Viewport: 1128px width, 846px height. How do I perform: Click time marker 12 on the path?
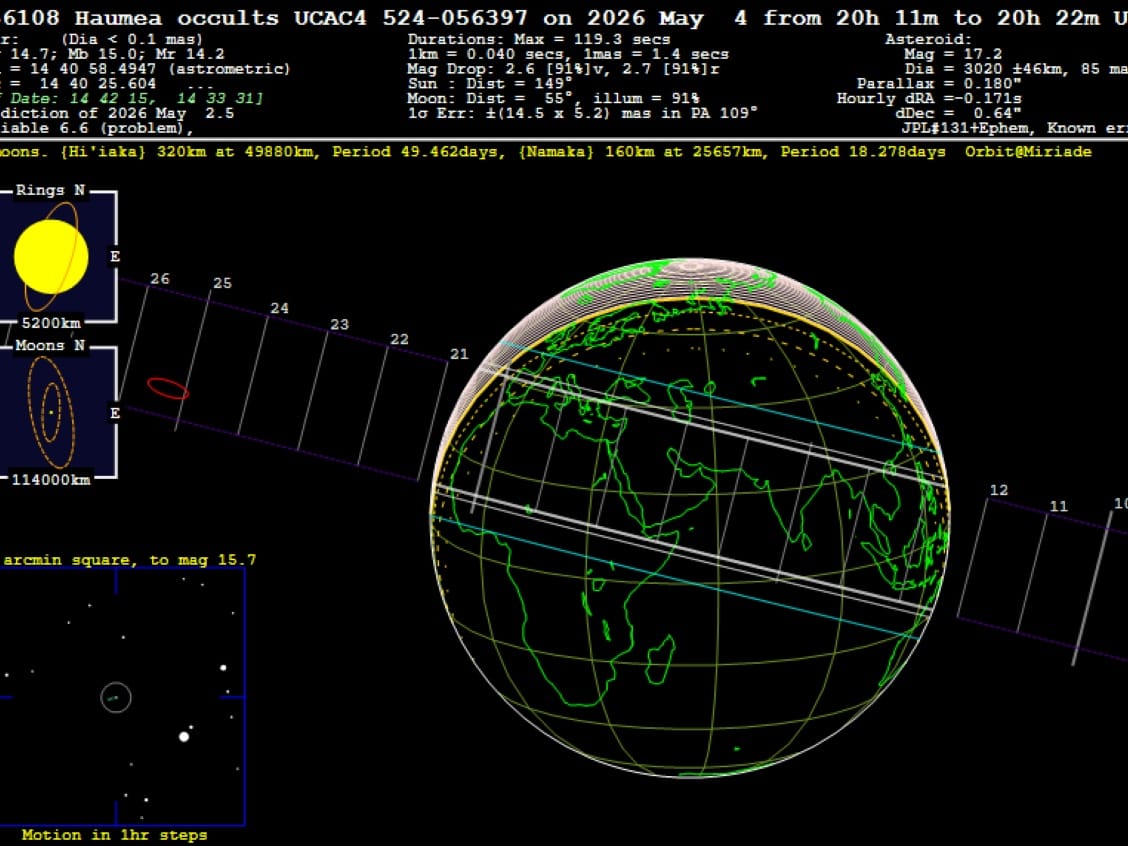coord(999,490)
